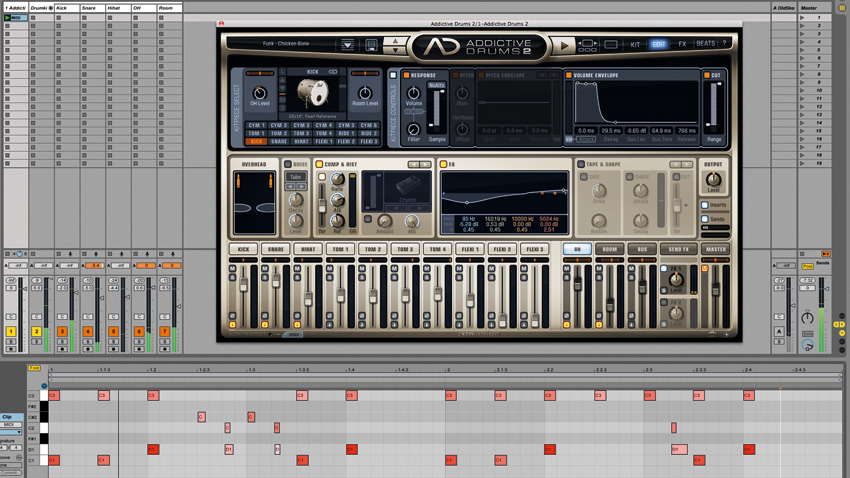Enable the Noise section power button
The width and height of the screenshot is (850, 478).
287,164
